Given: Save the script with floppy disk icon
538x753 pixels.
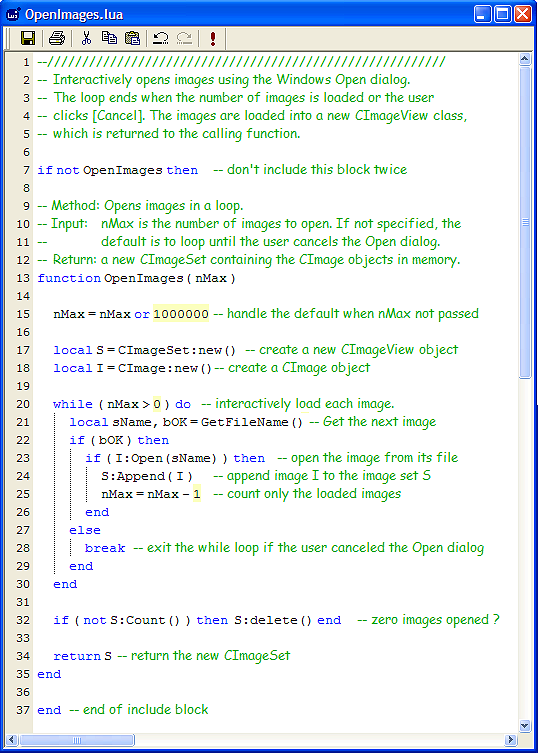Looking at the screenshot, I should tap(28, 38).
